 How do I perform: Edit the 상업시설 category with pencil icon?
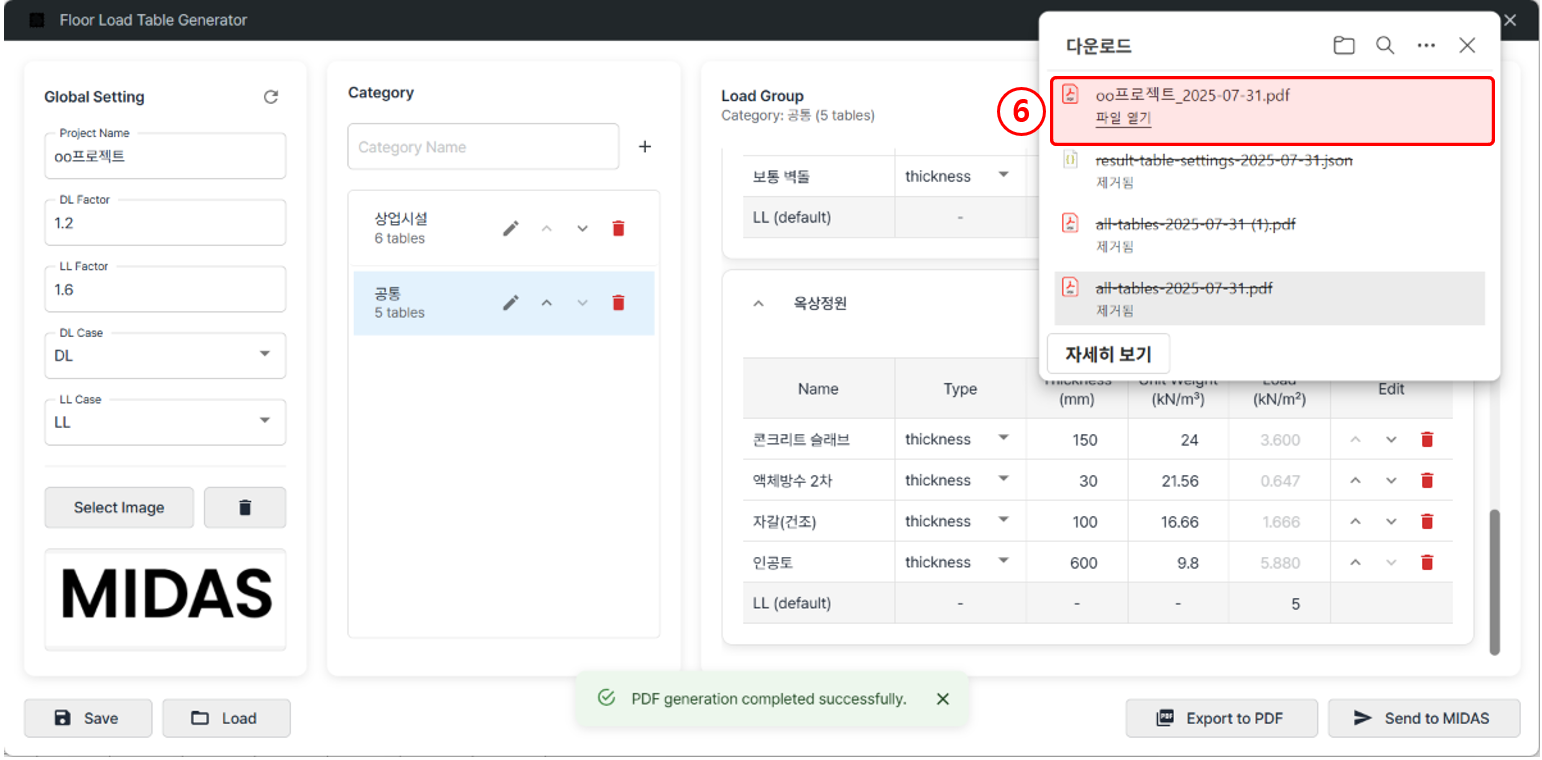tap(511, 228)
